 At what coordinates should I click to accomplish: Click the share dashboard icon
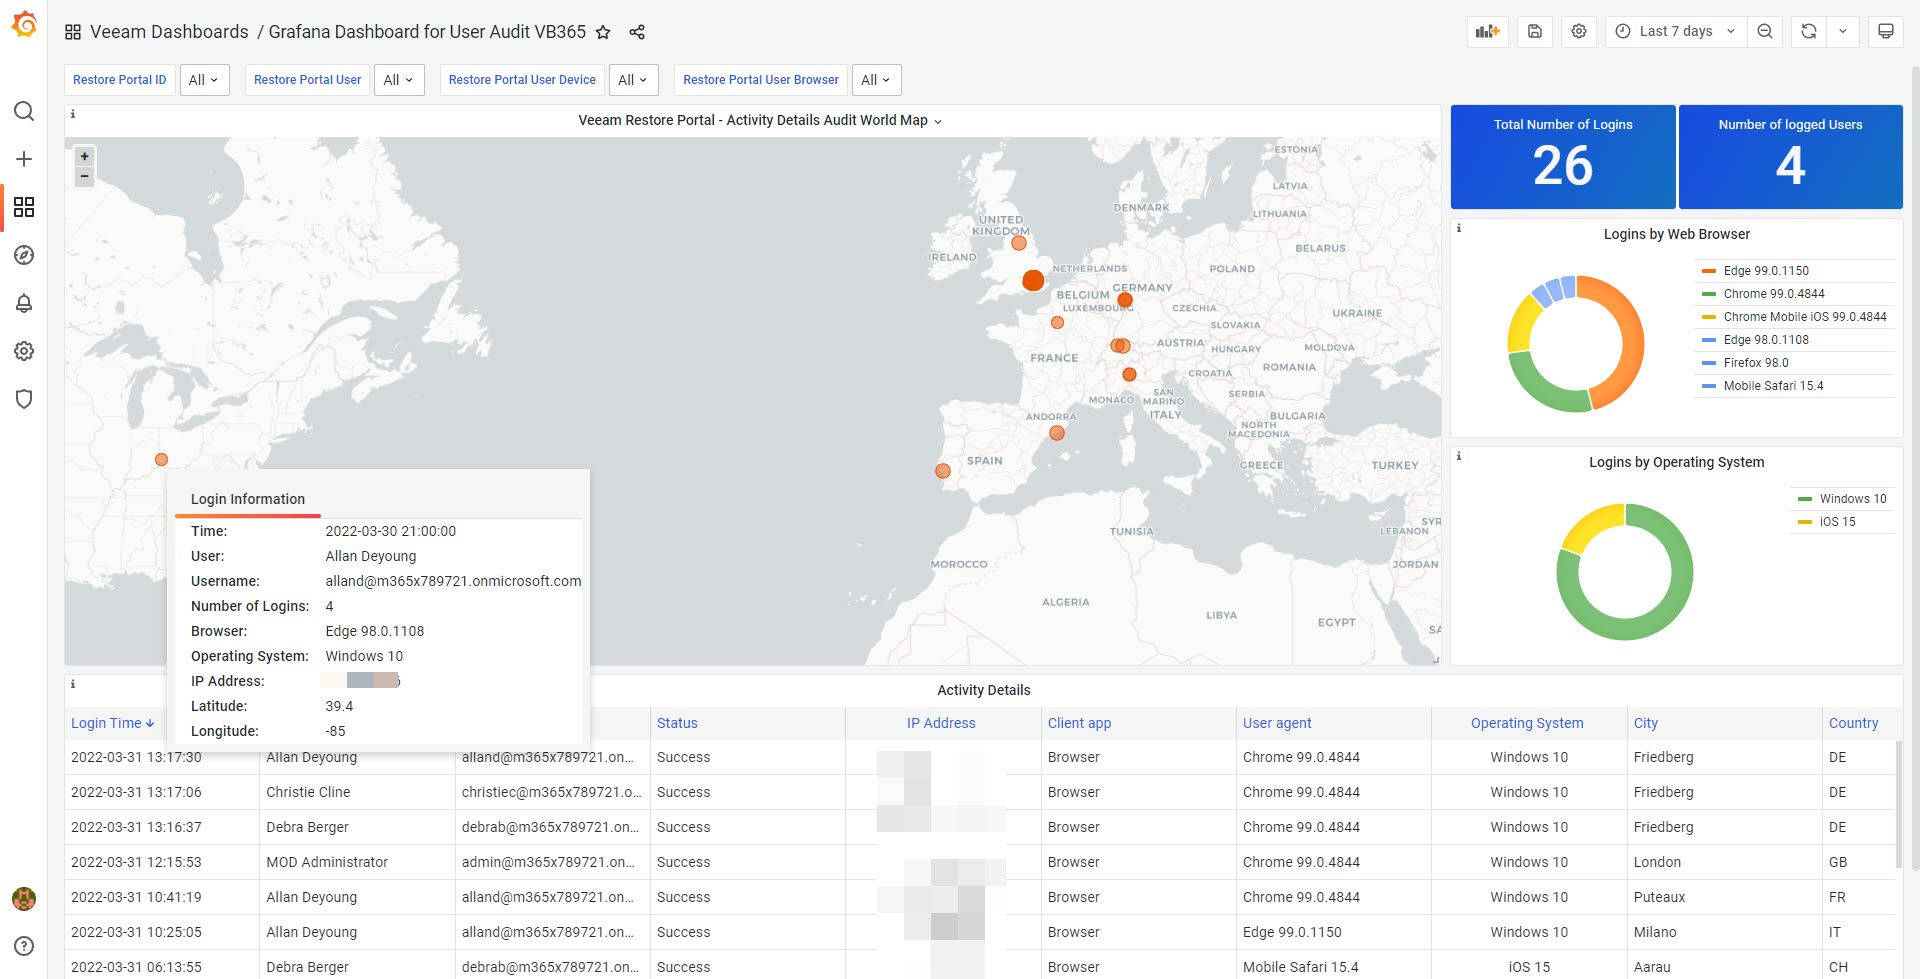(637, 32)
